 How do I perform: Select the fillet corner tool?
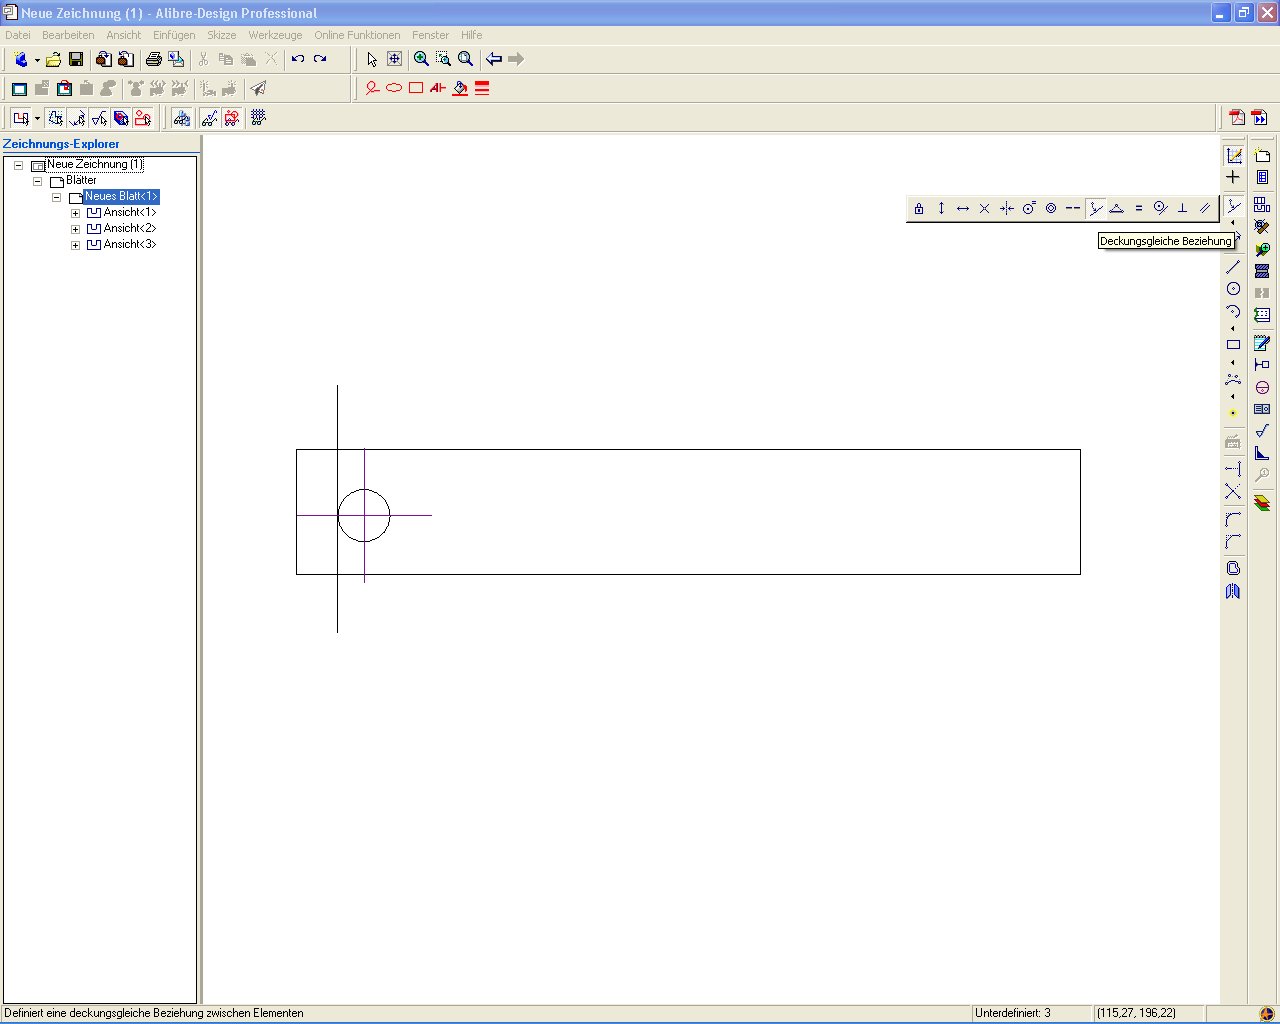point(1233,519)
